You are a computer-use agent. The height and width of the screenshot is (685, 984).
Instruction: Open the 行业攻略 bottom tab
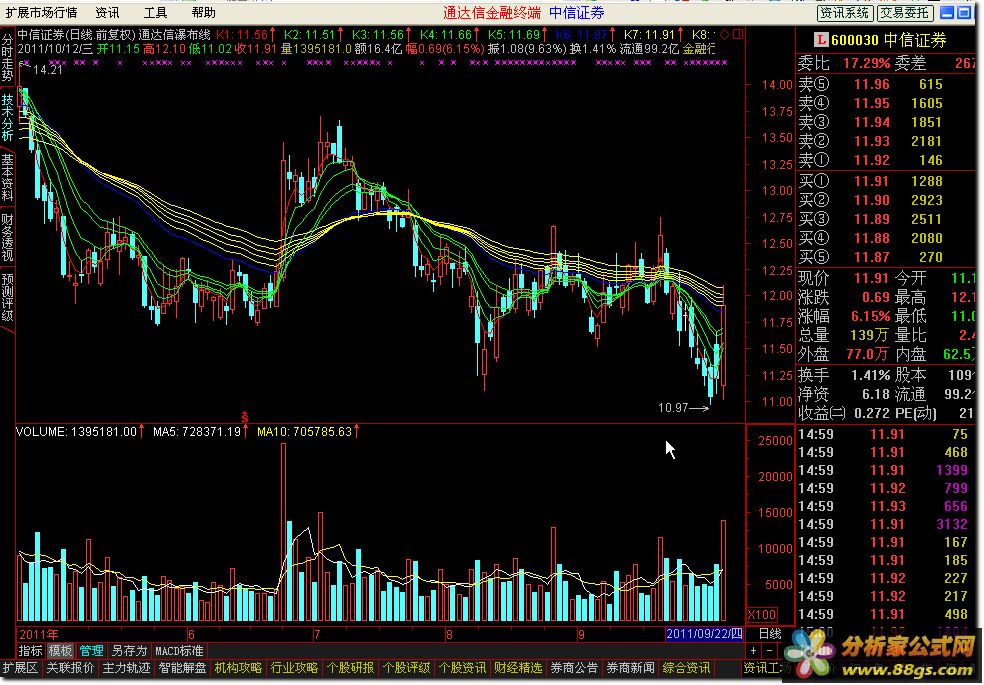pos(294,669)
